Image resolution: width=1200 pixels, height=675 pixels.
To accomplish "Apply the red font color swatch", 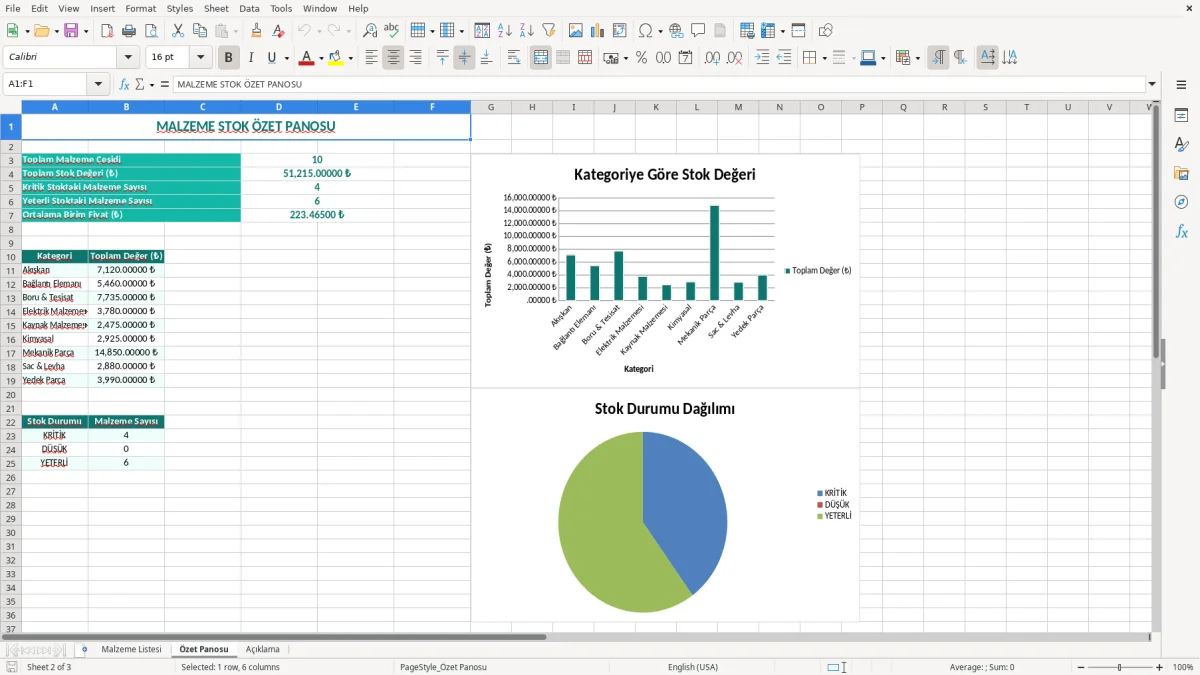I will [x=306, y=58].
